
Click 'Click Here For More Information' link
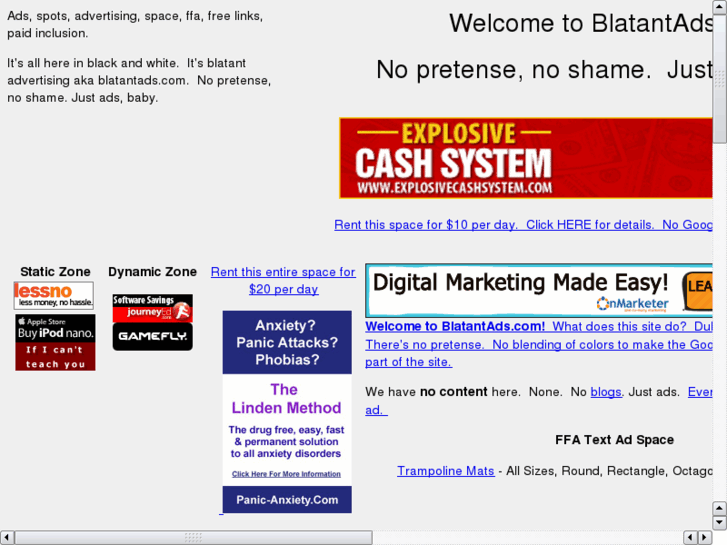click(x=286, y=474)
